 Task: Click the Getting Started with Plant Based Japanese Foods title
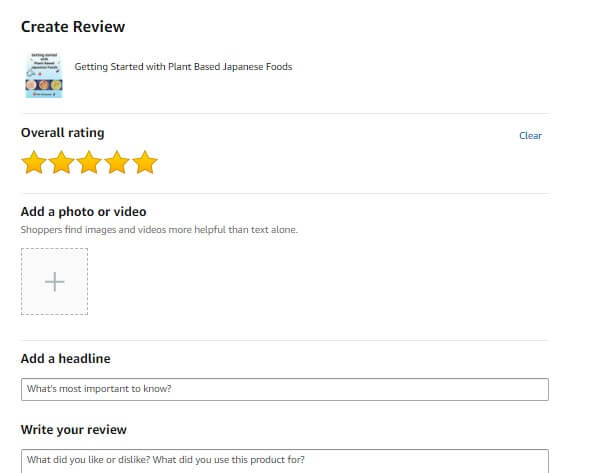[x=183, y=67]
